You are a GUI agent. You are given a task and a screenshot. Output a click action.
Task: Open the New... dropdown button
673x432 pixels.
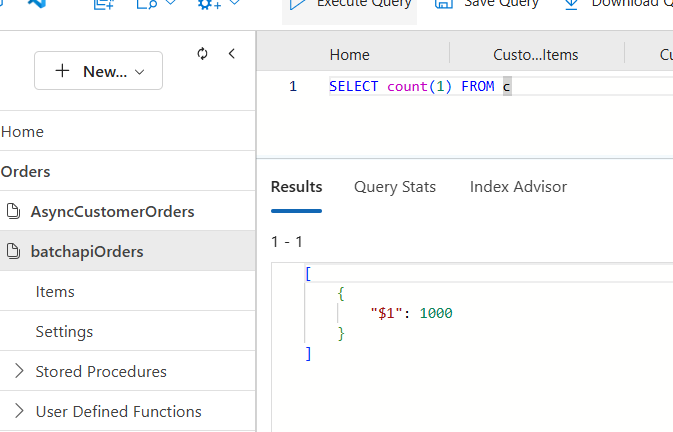(98, 71)
